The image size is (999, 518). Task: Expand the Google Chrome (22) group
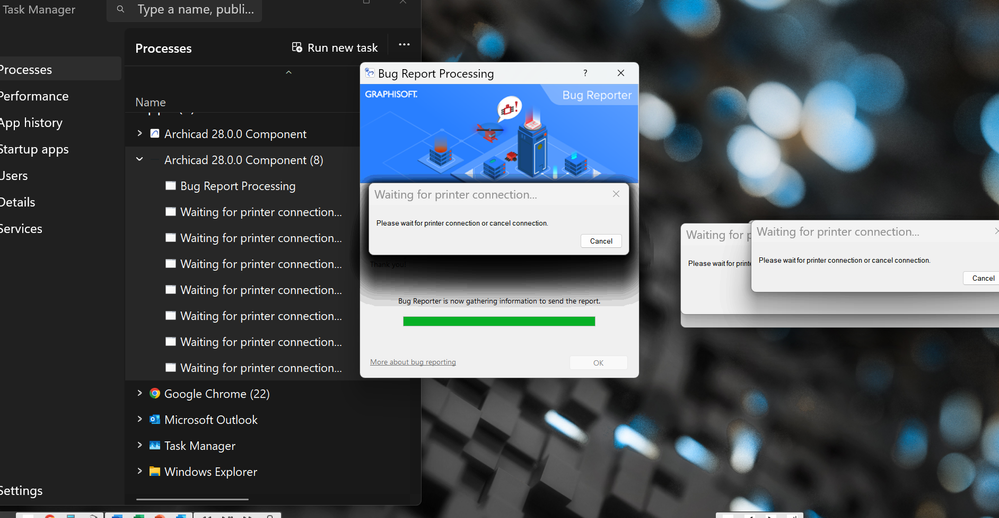click(140, 393)
